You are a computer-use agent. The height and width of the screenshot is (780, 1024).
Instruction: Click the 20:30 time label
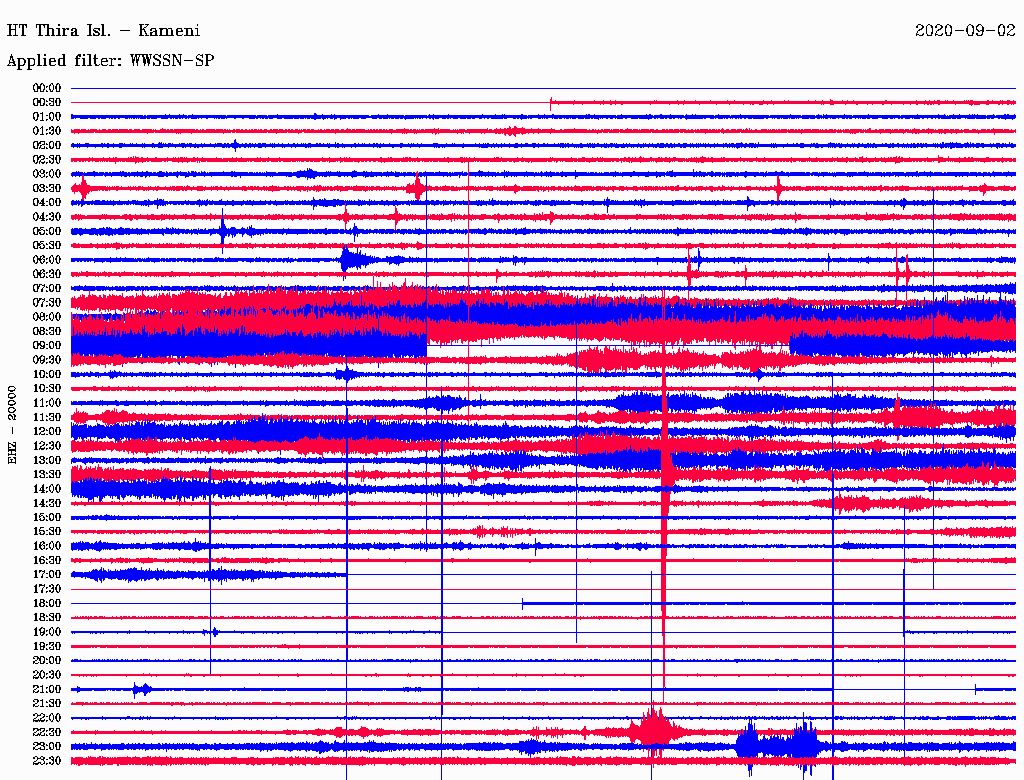tap(47, 675)
